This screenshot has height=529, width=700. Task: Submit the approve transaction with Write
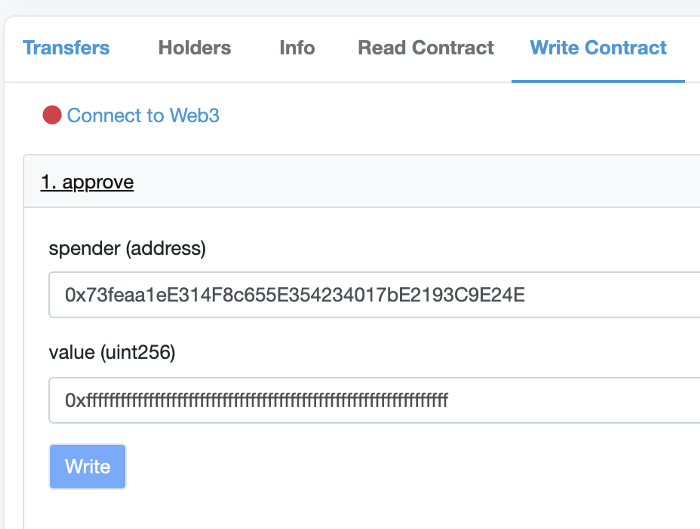pyautogui.click(x=88, y=466)
